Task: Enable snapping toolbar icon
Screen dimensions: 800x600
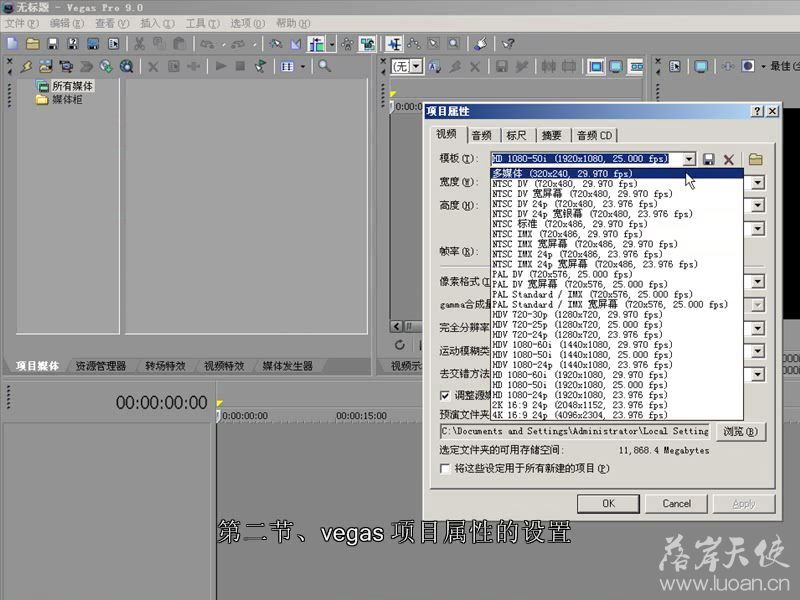Action: coord(276,44)
